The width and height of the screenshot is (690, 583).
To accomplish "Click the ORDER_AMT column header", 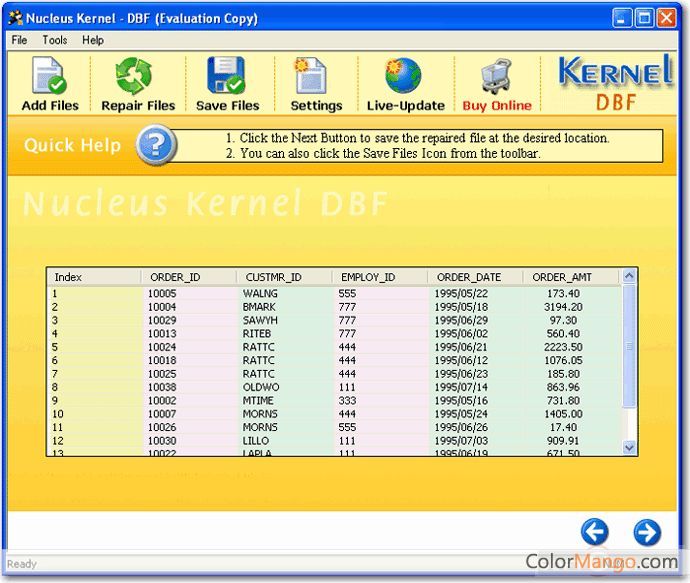I will [570, 277].
